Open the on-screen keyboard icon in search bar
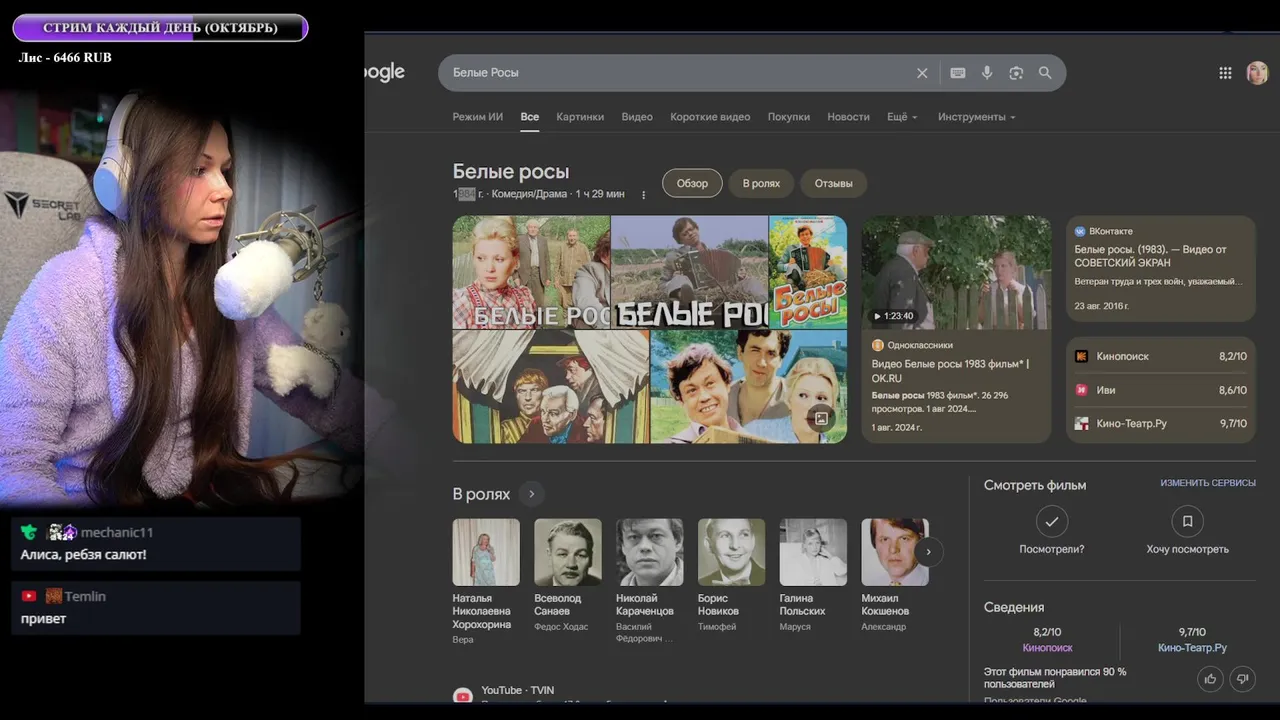The image size is (1280, 720). [957, 73]
